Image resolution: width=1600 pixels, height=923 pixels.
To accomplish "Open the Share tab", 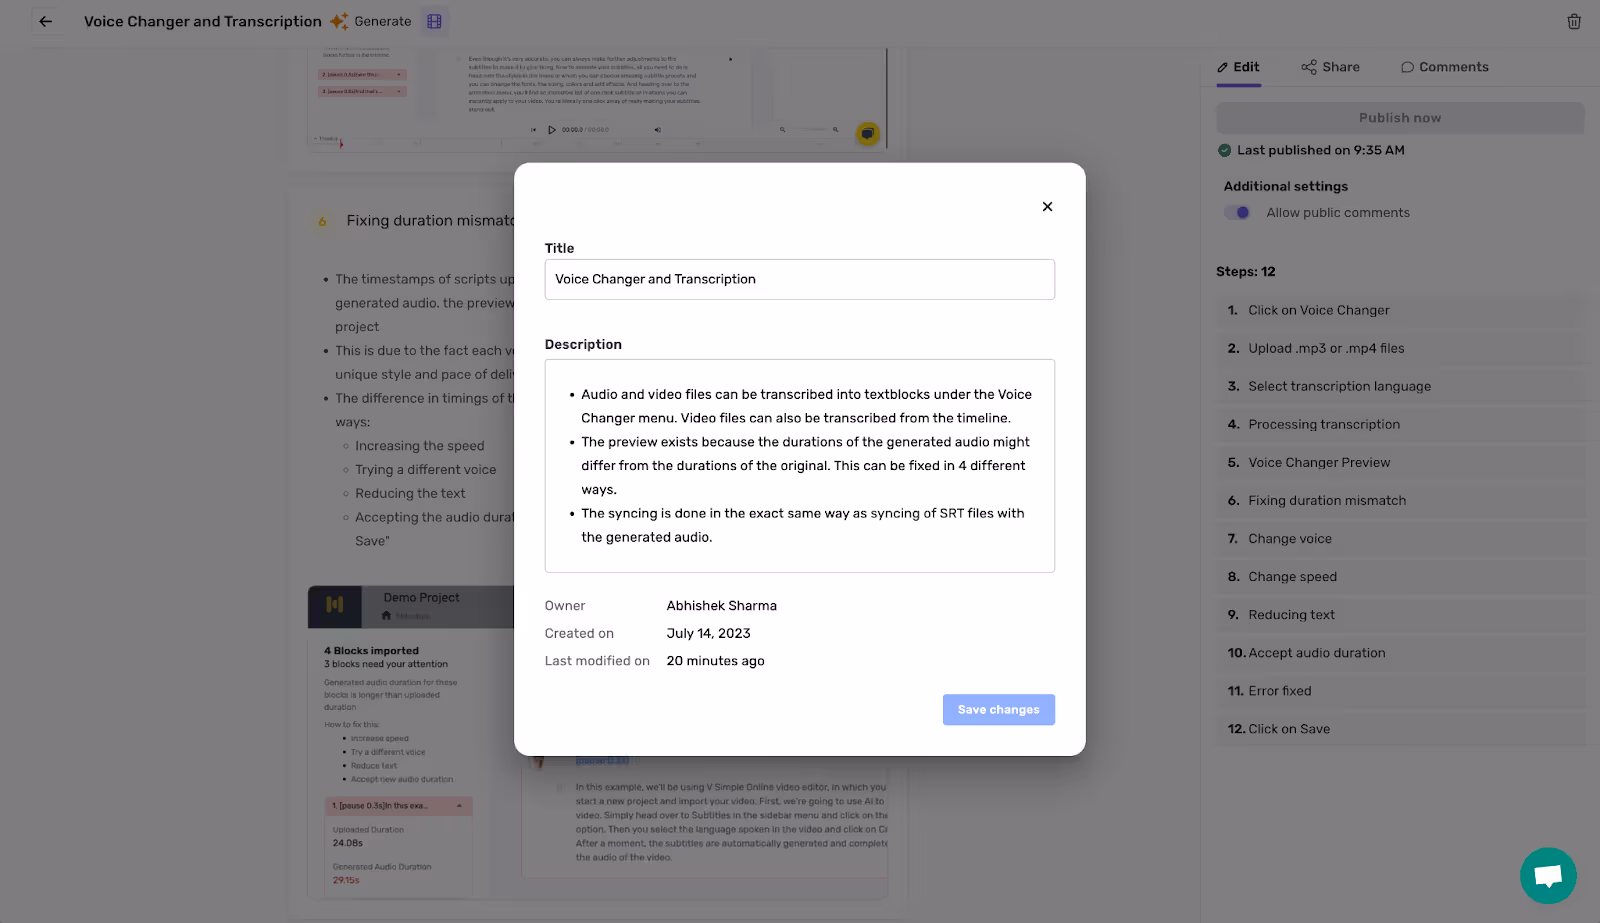I will (x=1330, y=67).
